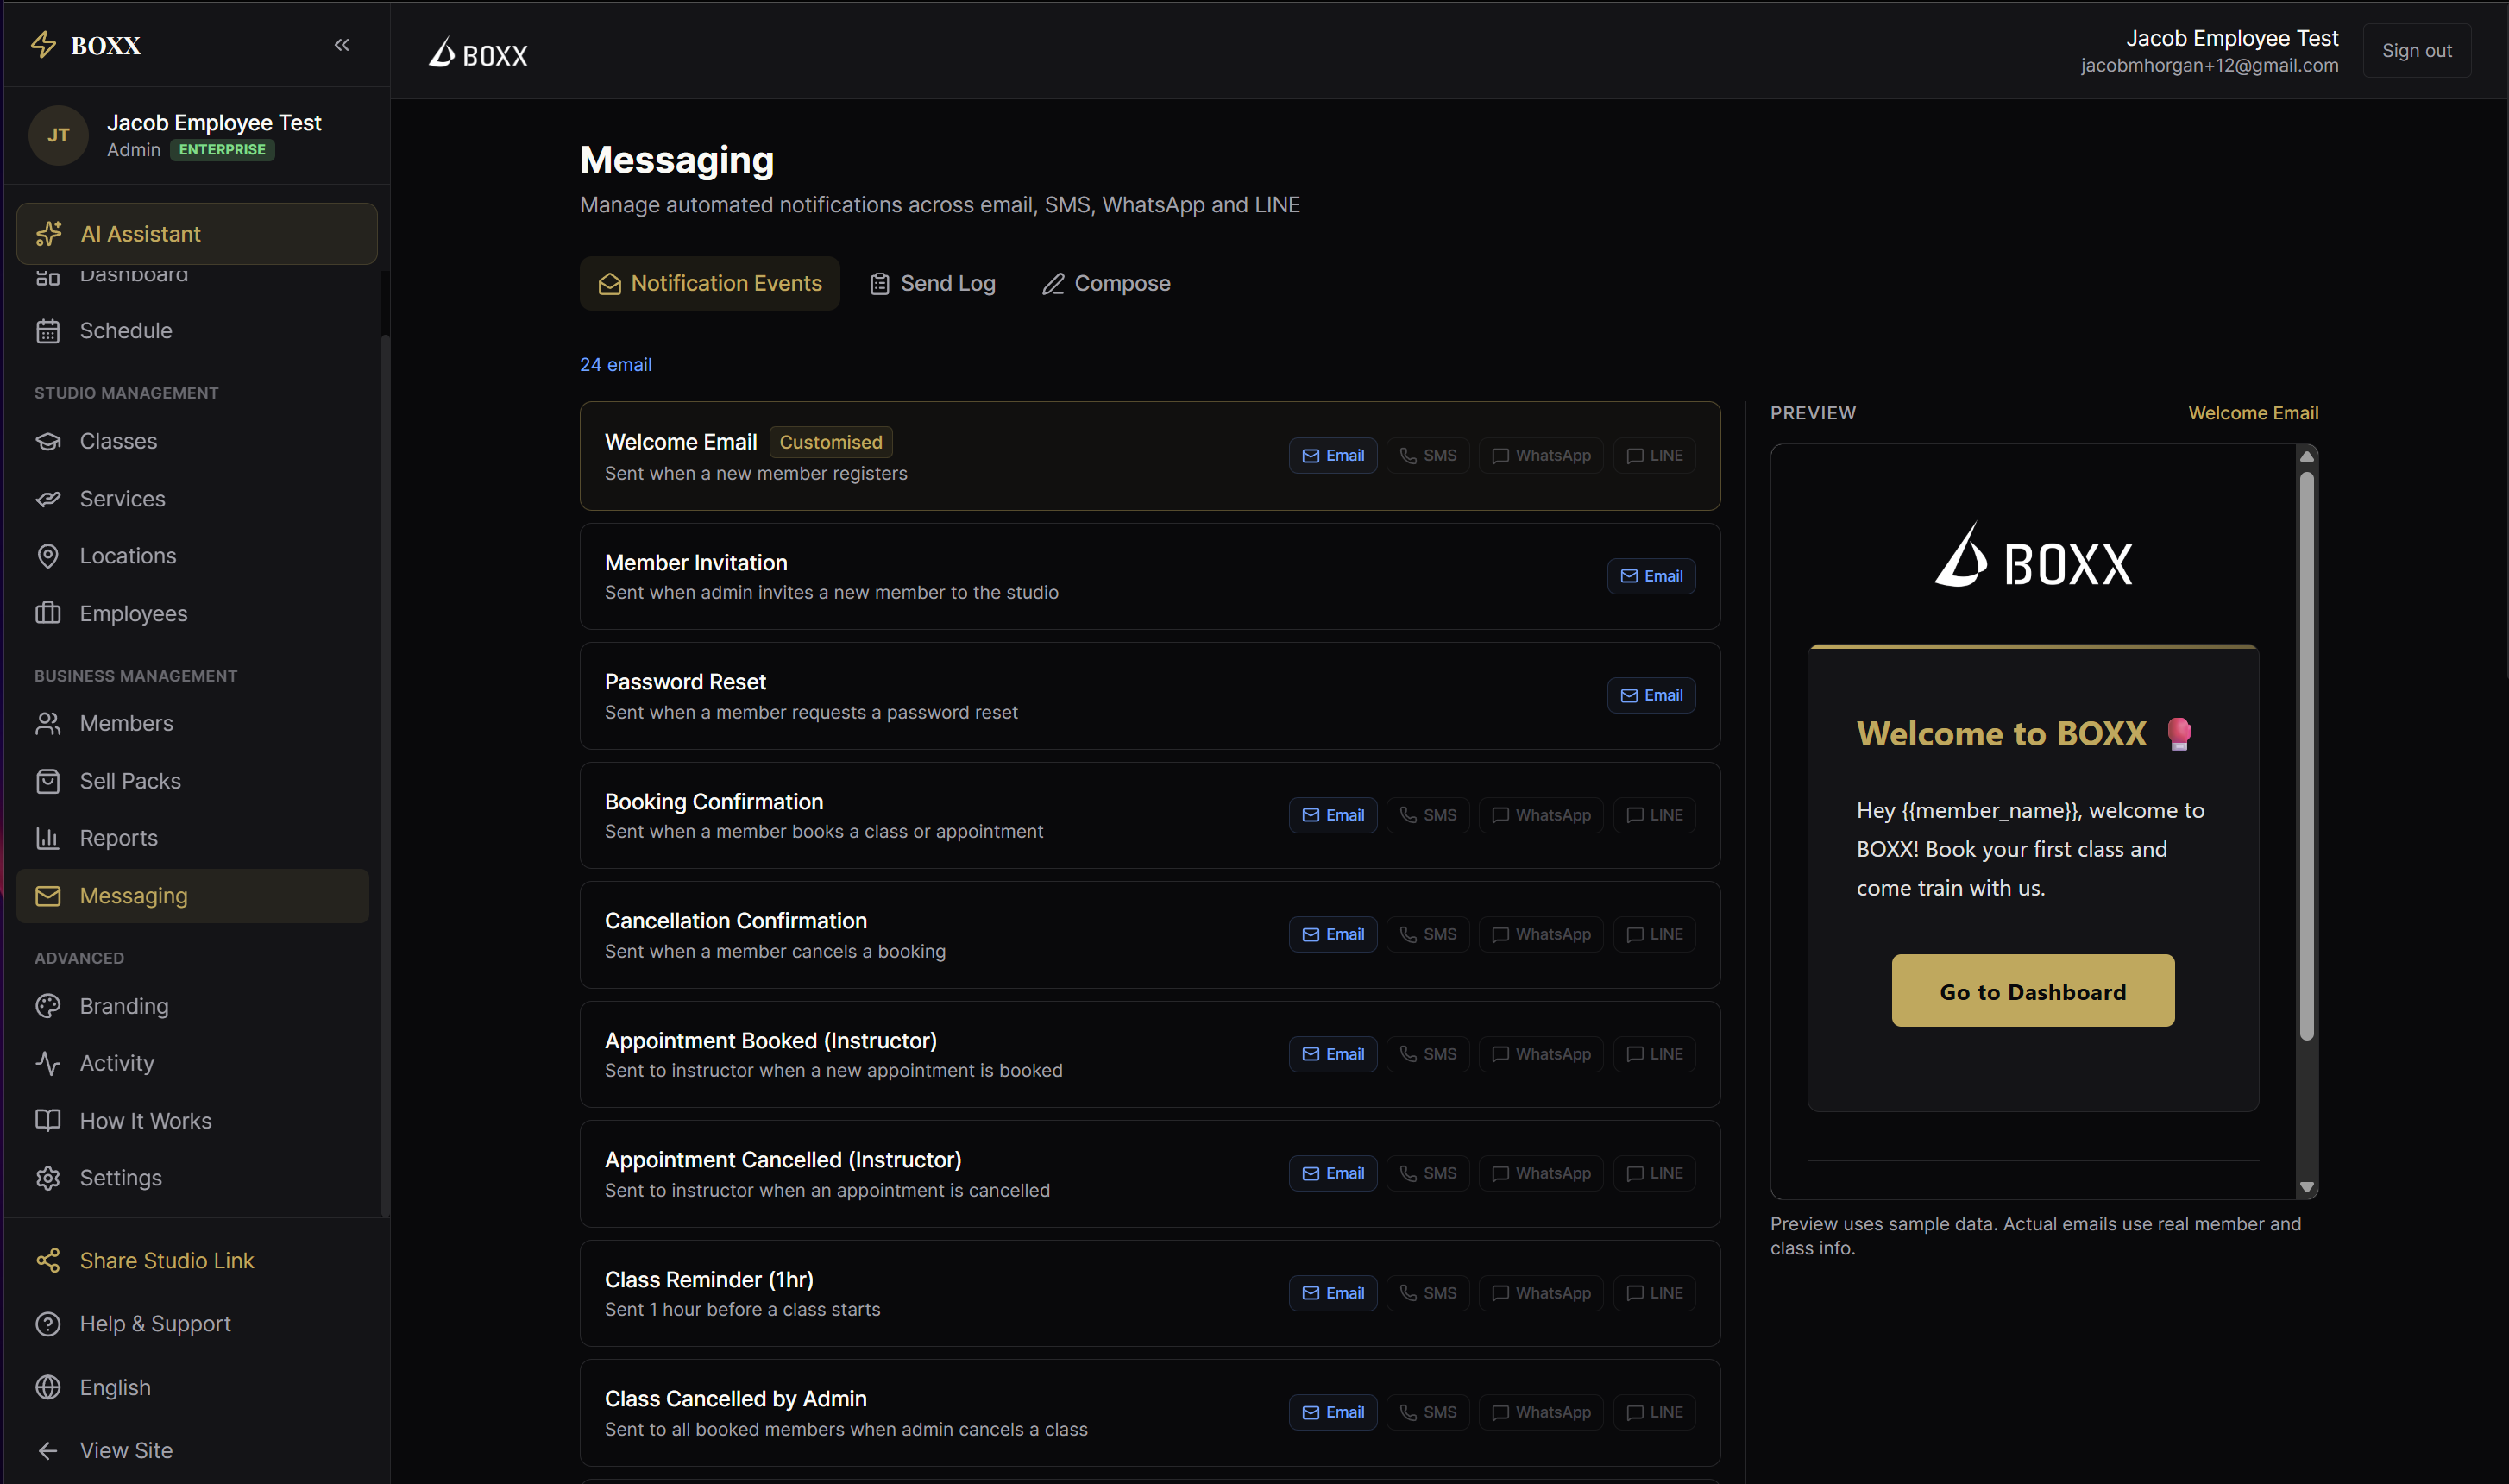Select the Password Reset event card
This screenshot has width=2509, height=1484.
(1149, 695)
